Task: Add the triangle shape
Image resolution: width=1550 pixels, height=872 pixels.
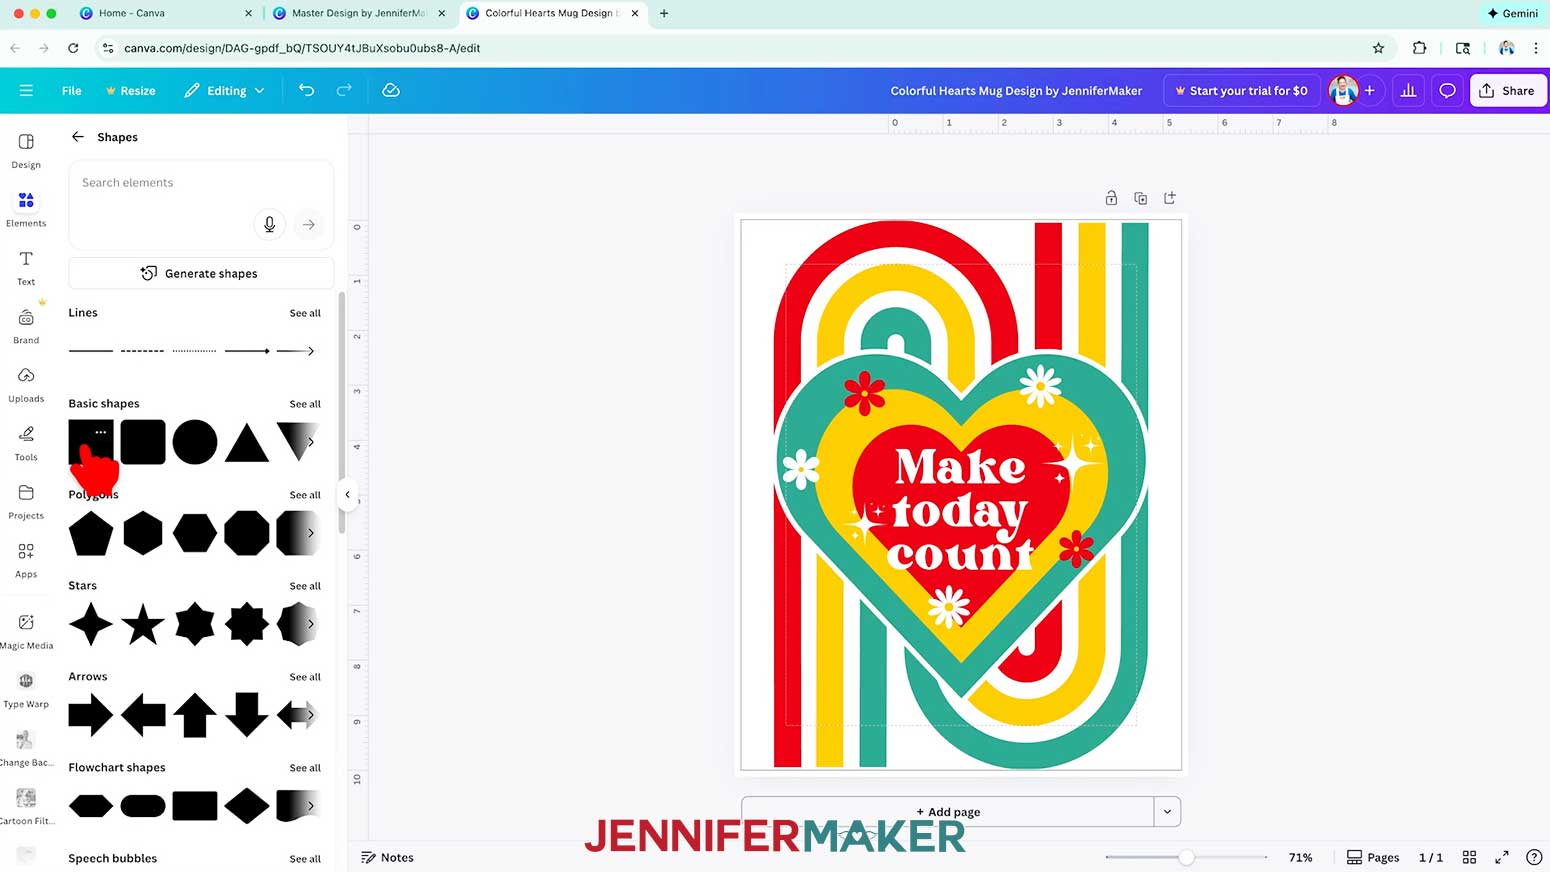Action: coord(247,442)
